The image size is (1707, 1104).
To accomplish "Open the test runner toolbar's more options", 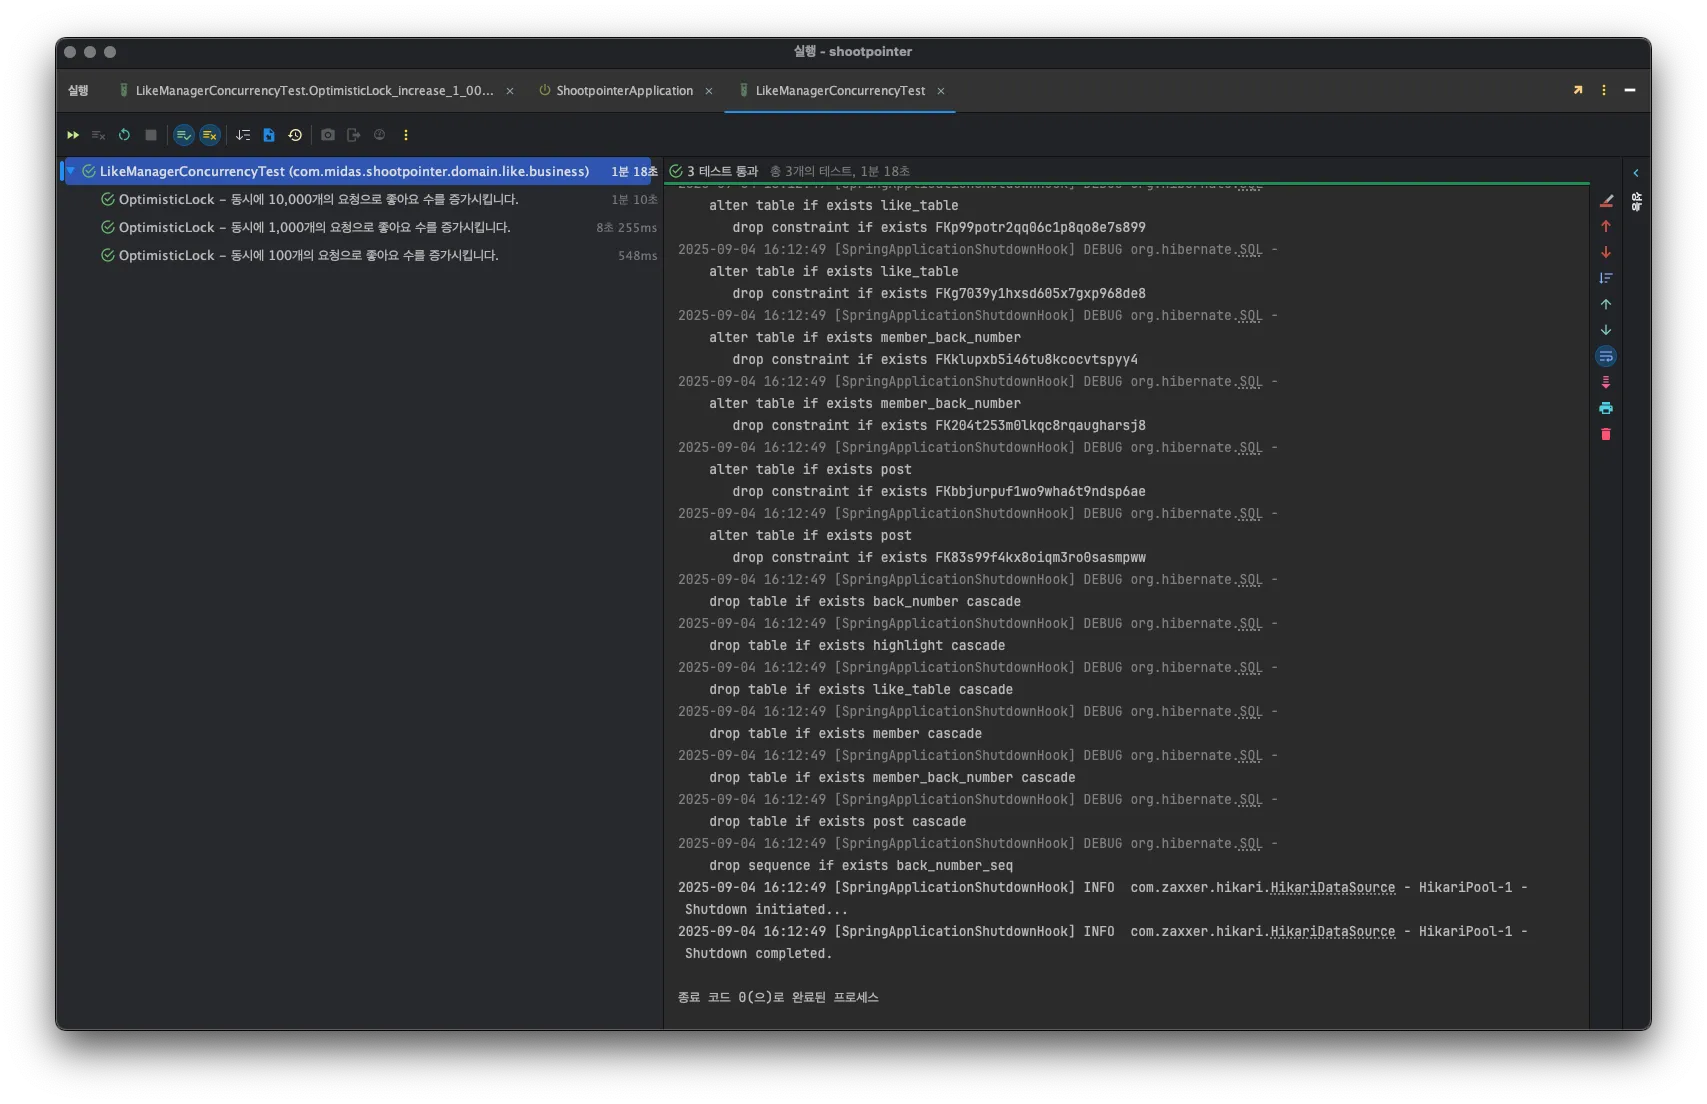I will [x=406, y=135].
